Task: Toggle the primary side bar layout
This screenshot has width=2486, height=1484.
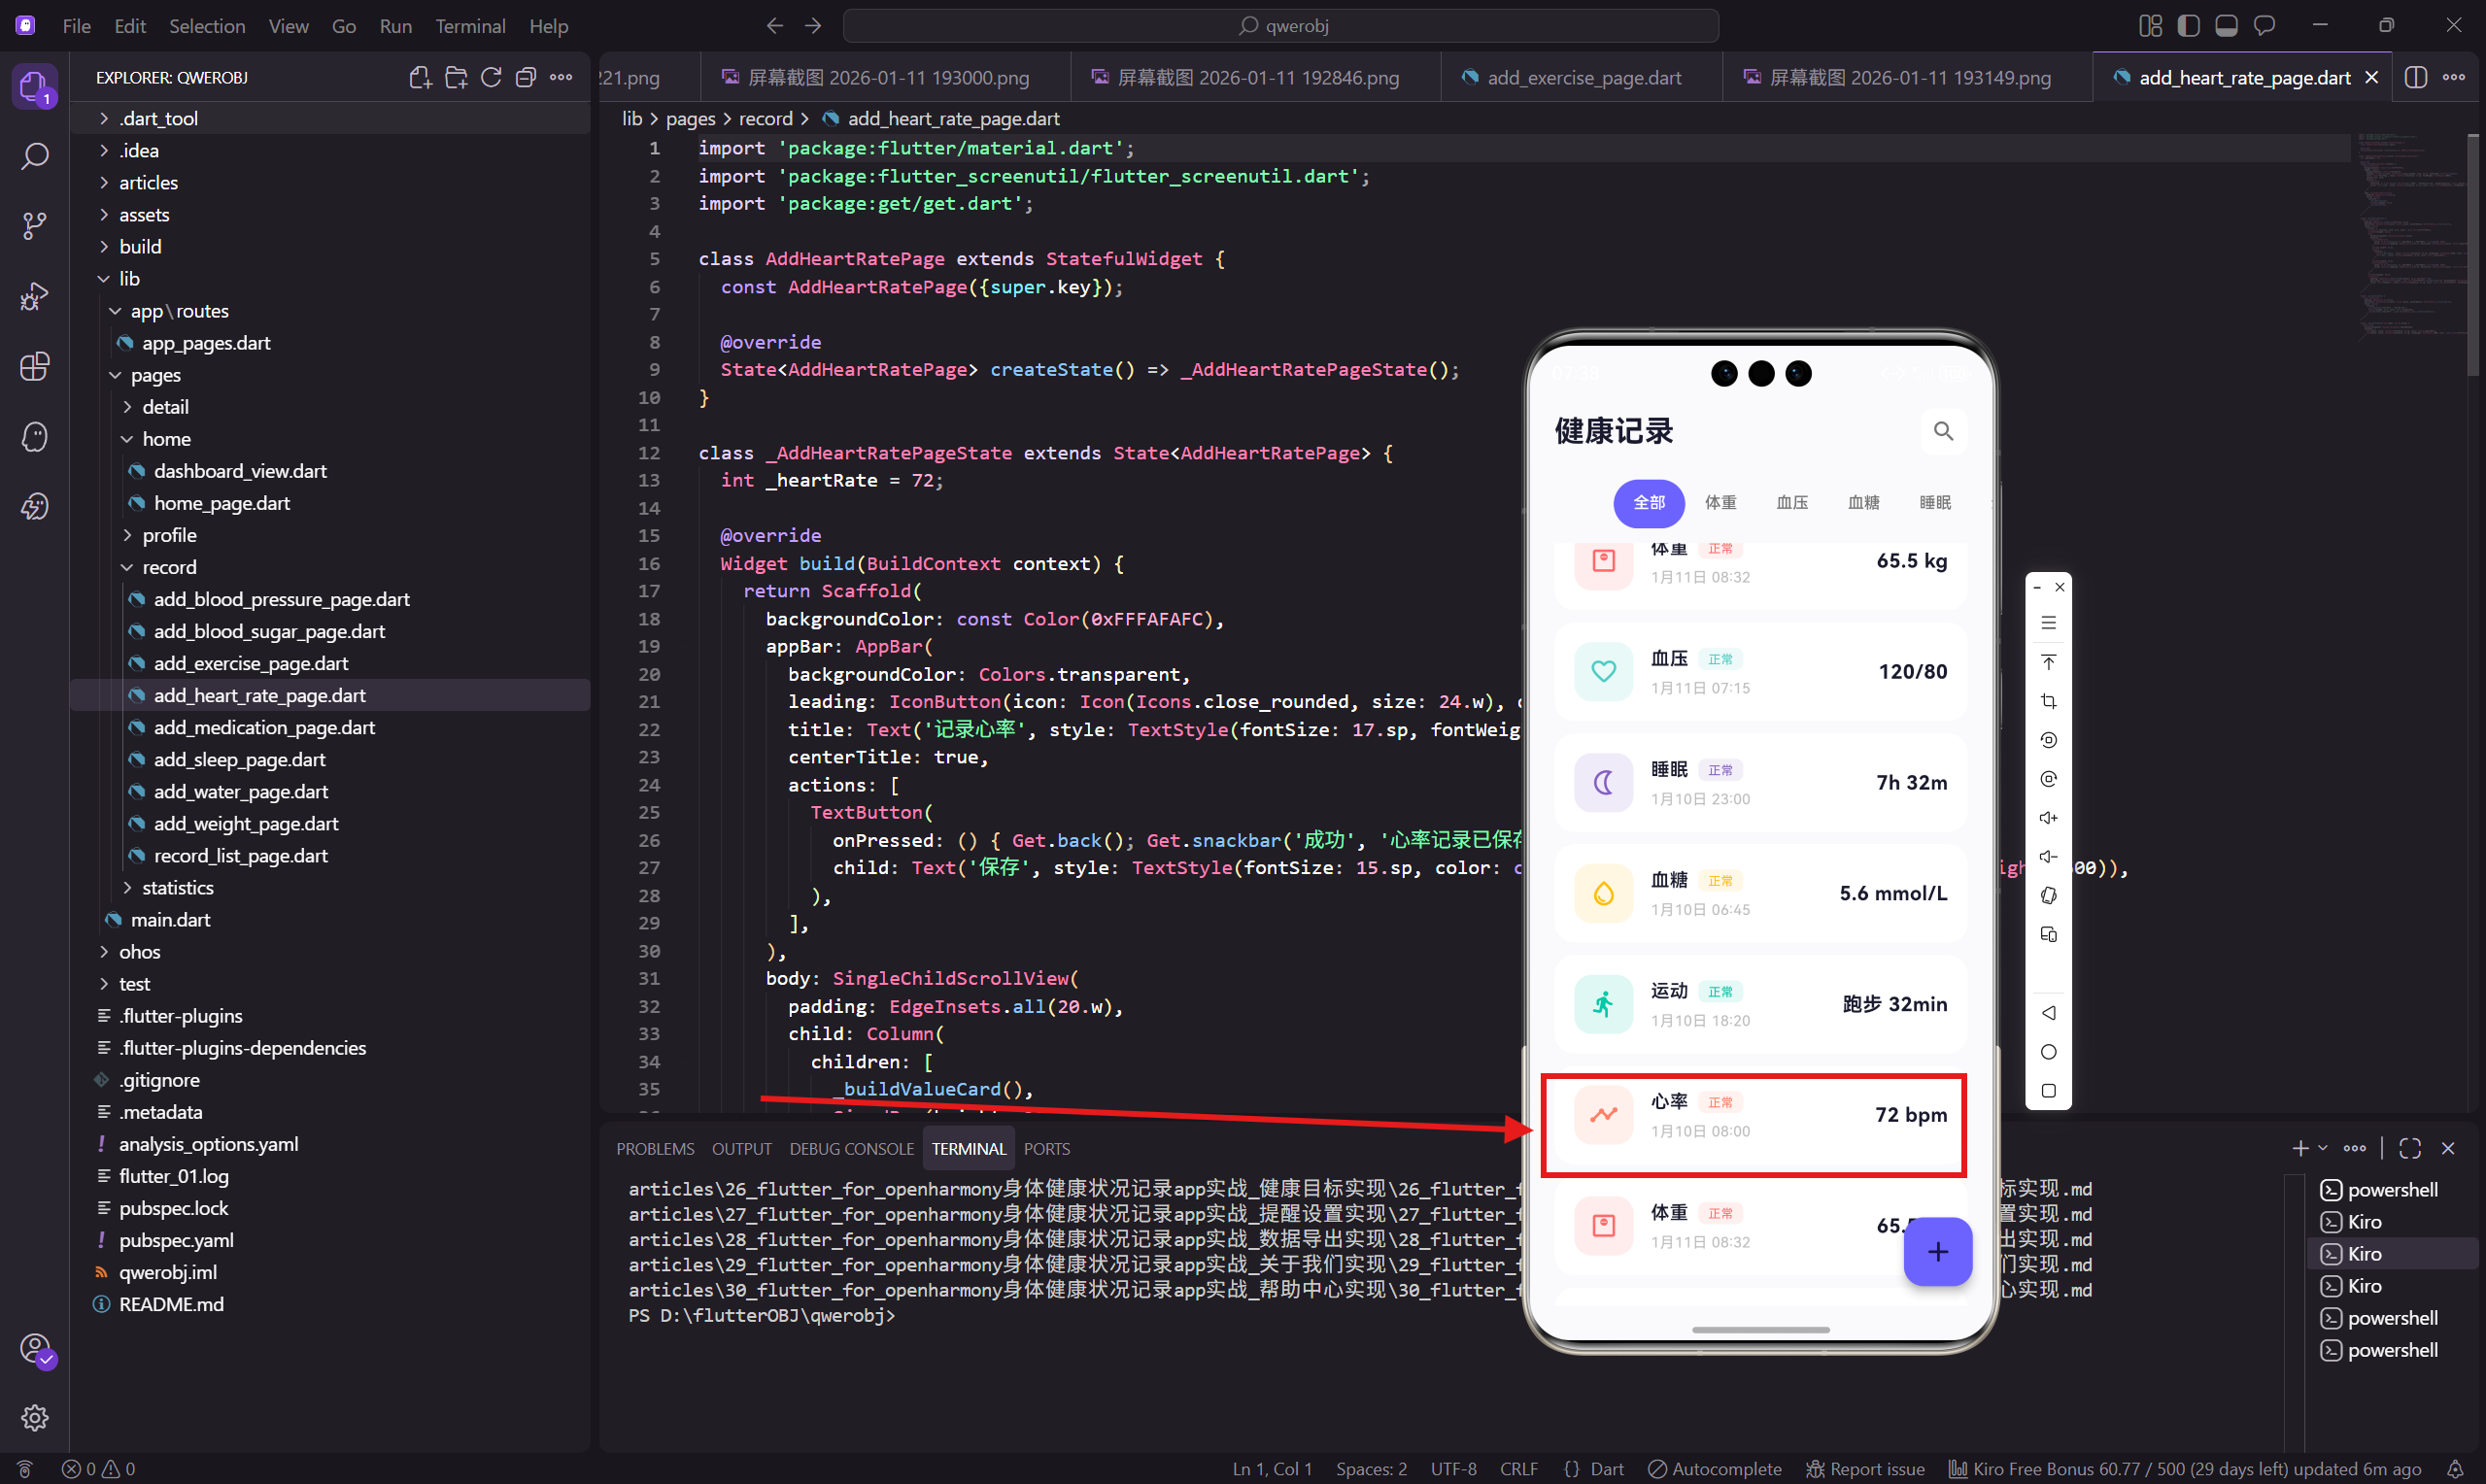Action: [2188, 26]
